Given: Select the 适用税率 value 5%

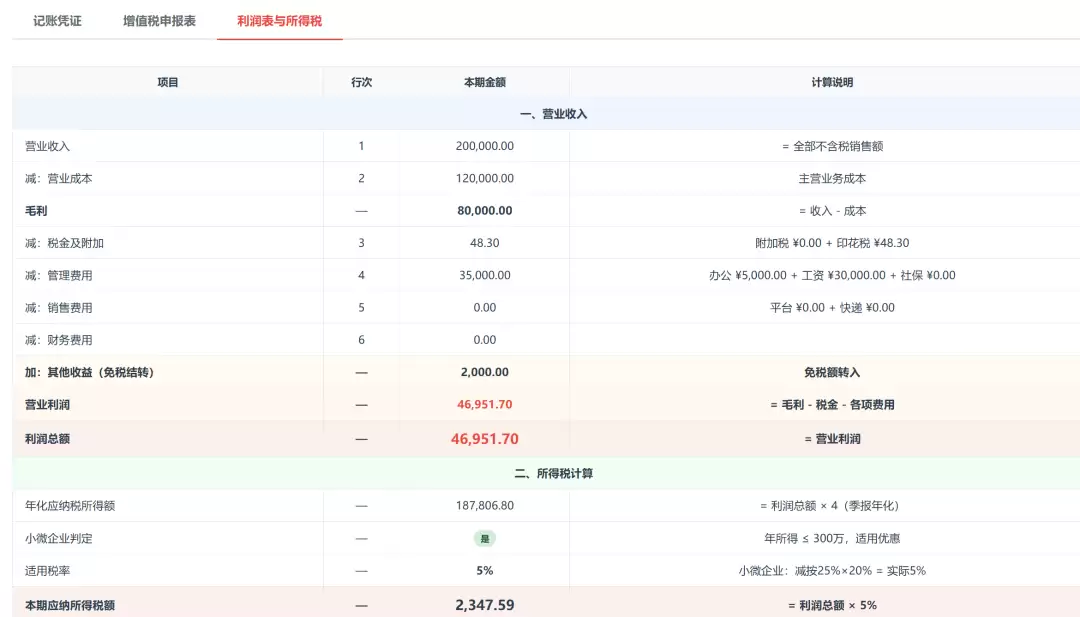Looking at the screenshot, I should point(485,571).
